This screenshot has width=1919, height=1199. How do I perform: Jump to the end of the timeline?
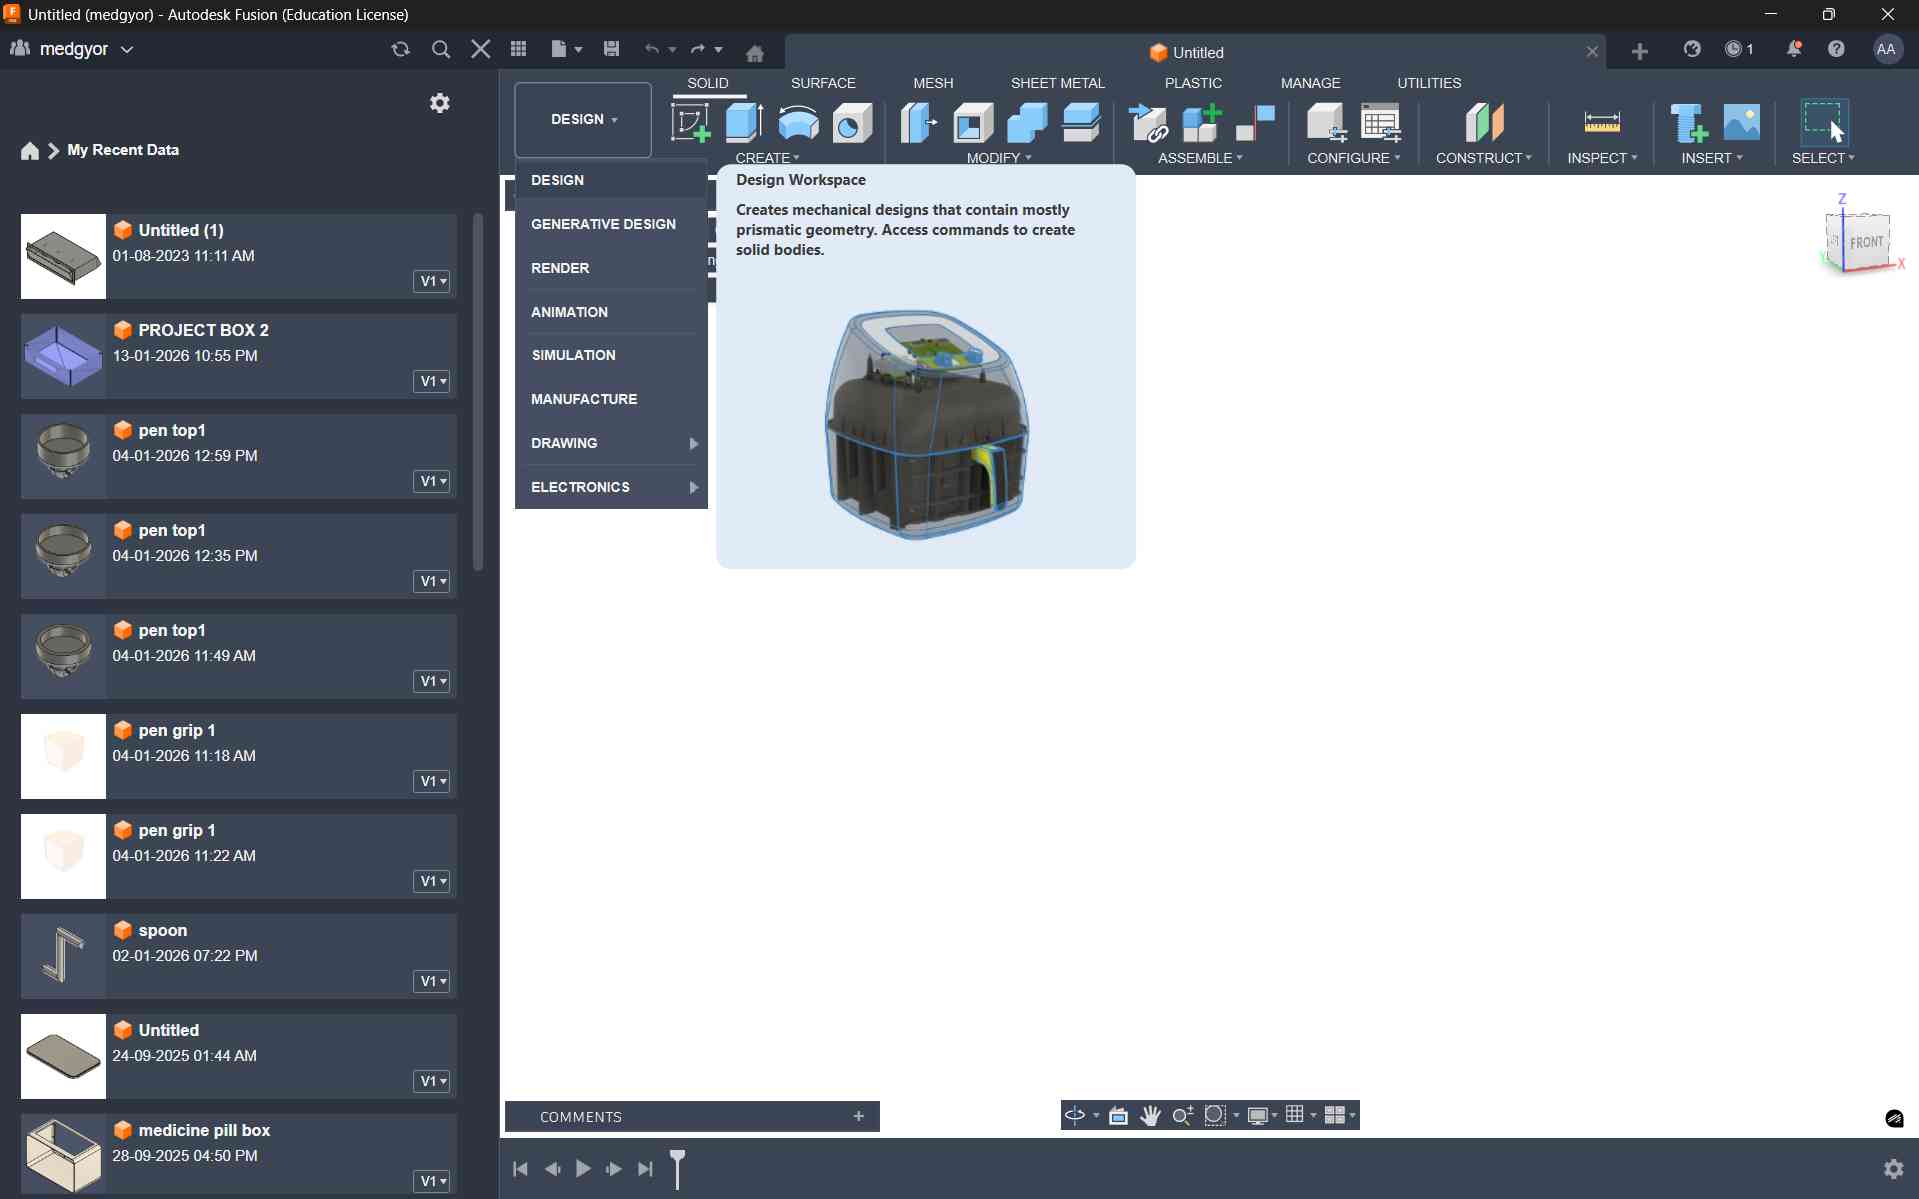(645, 1168)
